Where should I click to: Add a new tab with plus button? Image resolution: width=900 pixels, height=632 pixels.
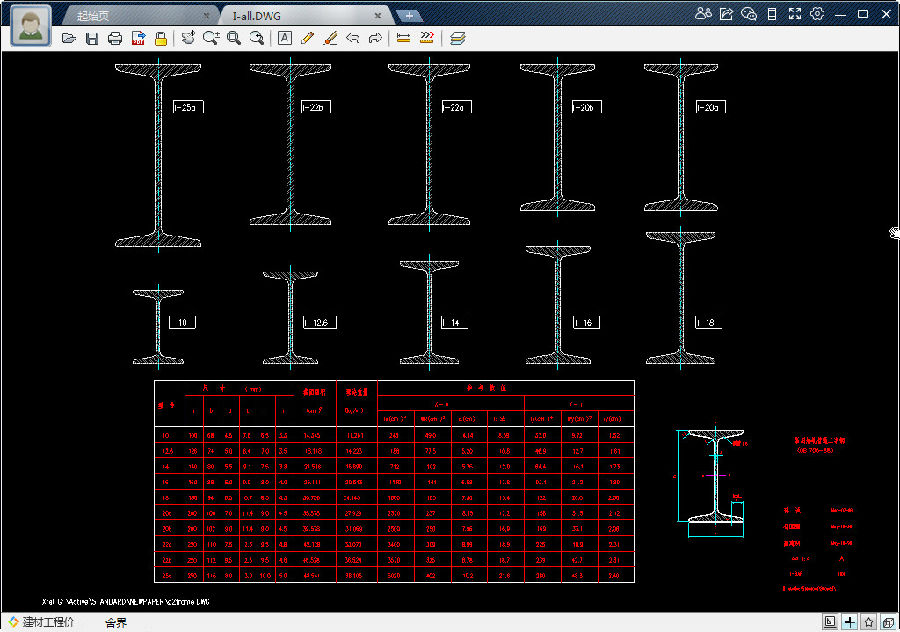pos(408,15)
